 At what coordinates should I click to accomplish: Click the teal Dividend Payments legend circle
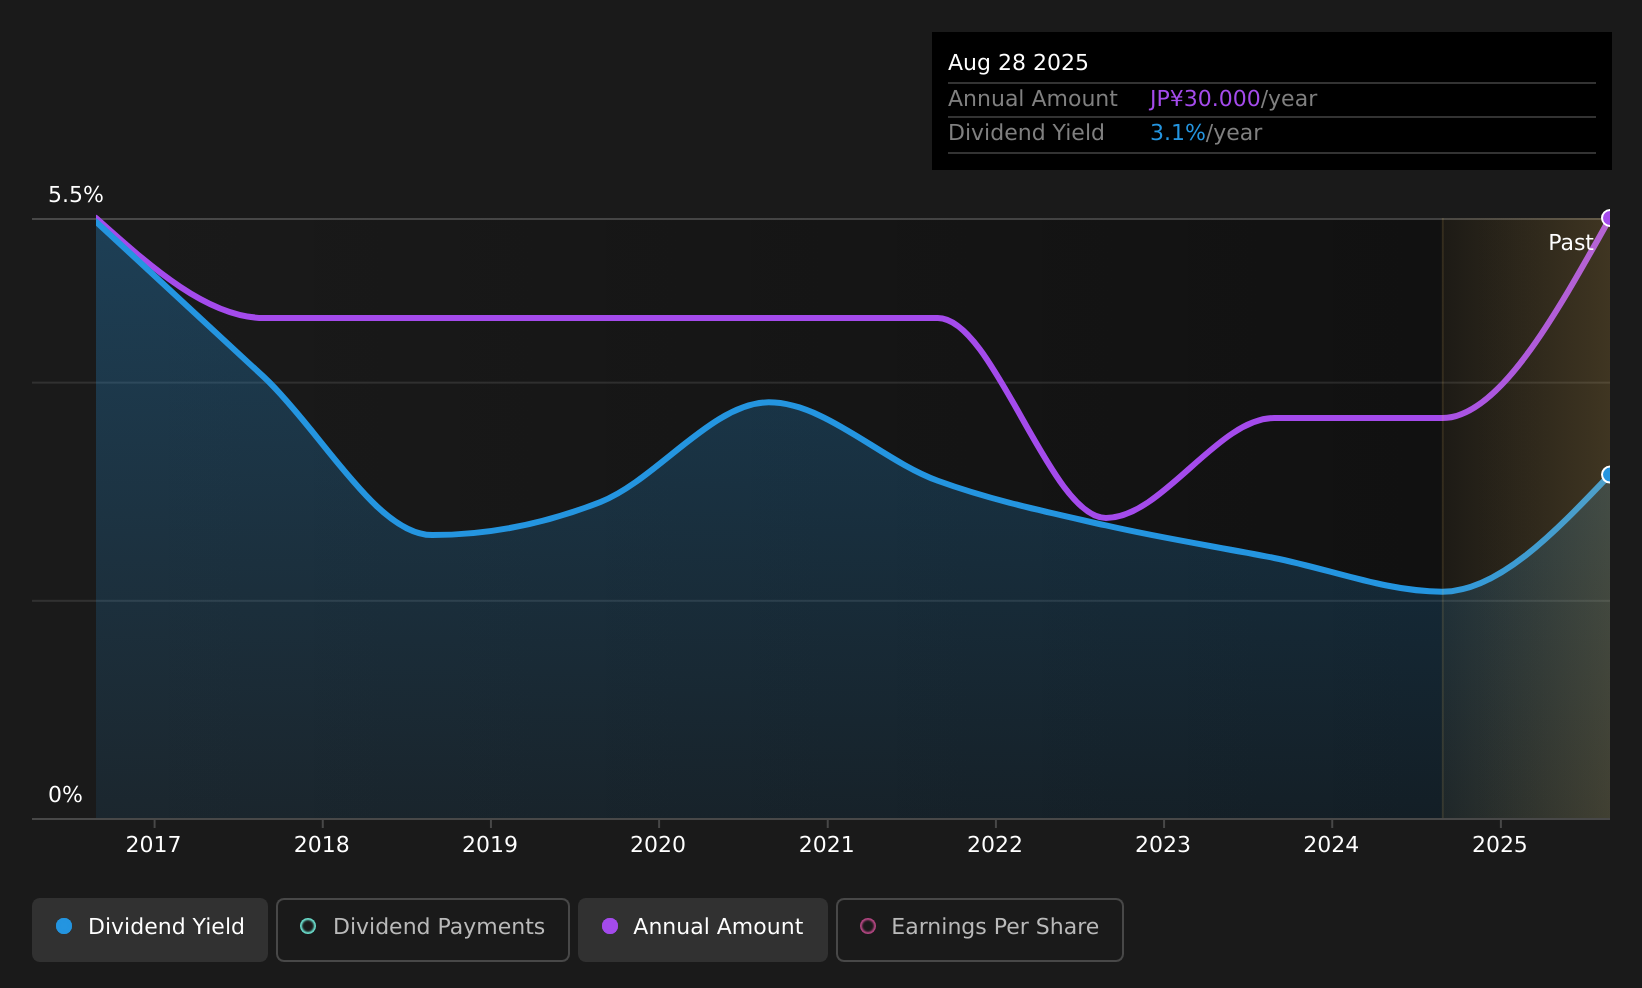308,926
